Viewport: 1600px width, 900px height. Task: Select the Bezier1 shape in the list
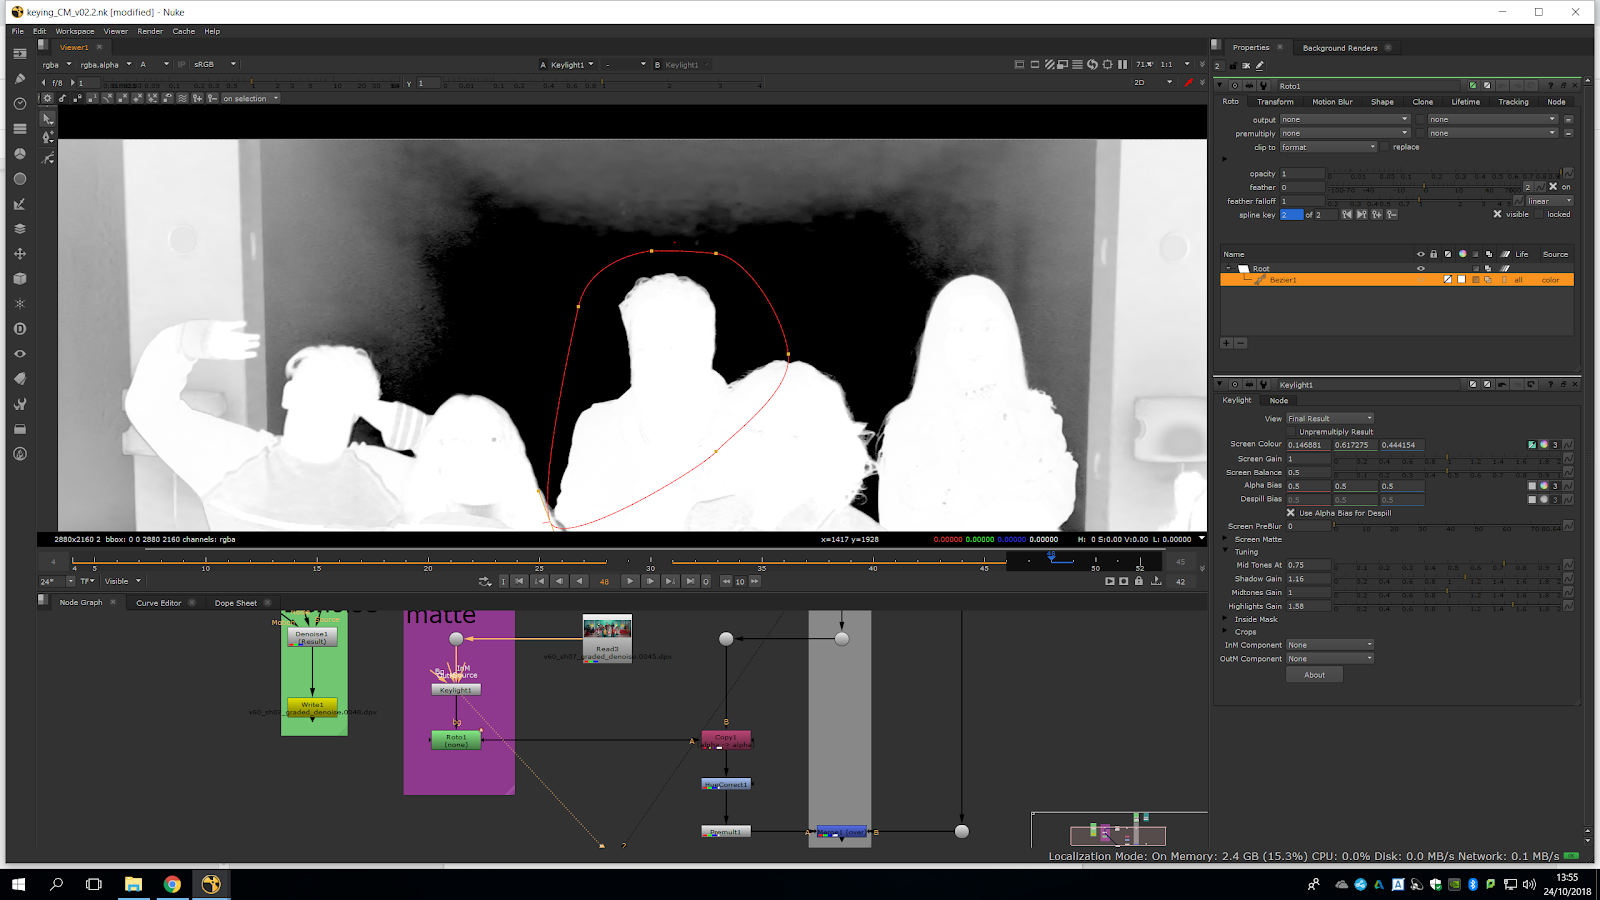1283,280
